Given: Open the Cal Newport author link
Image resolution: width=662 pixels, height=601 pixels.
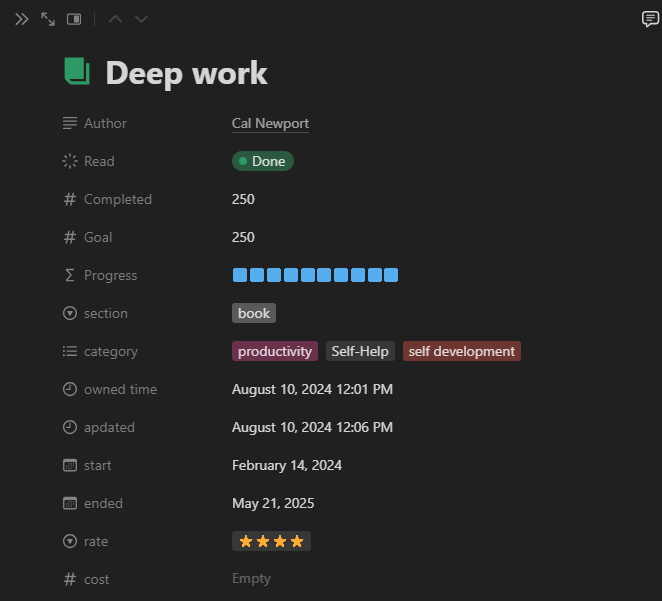Looking at the screenshot, I should point(270,123).
